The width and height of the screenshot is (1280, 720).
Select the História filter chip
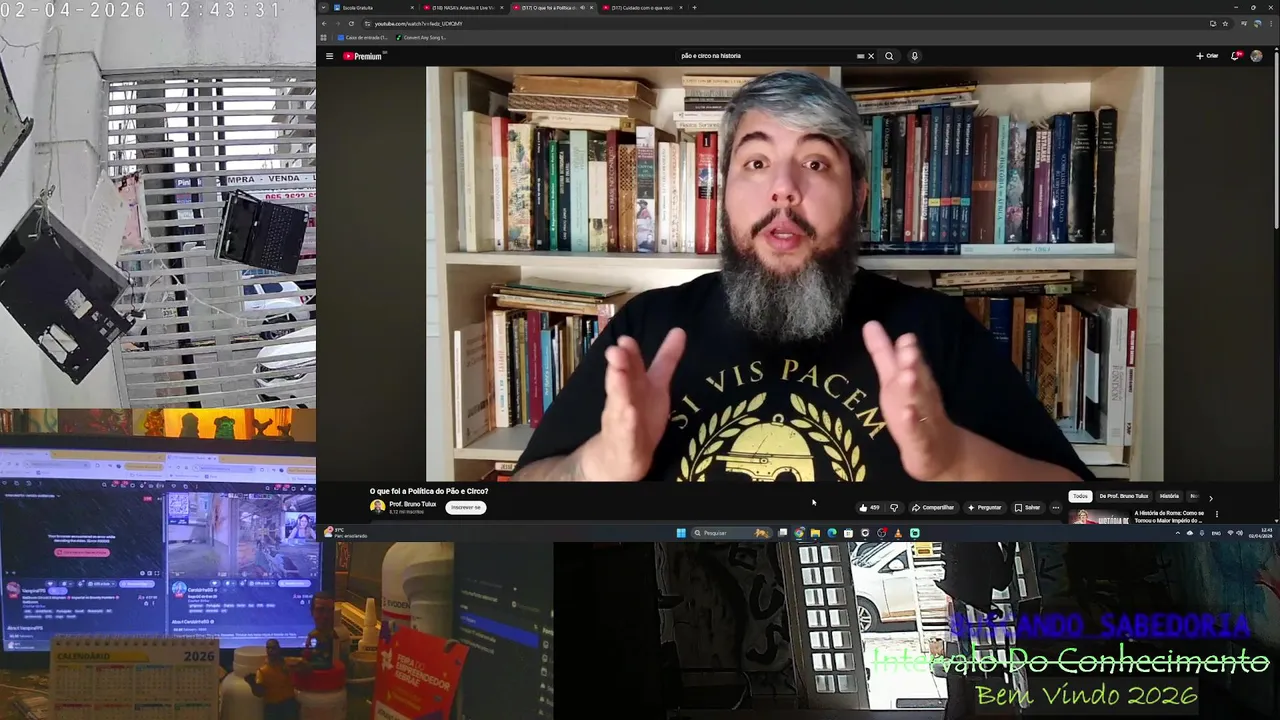(1169, 496)
